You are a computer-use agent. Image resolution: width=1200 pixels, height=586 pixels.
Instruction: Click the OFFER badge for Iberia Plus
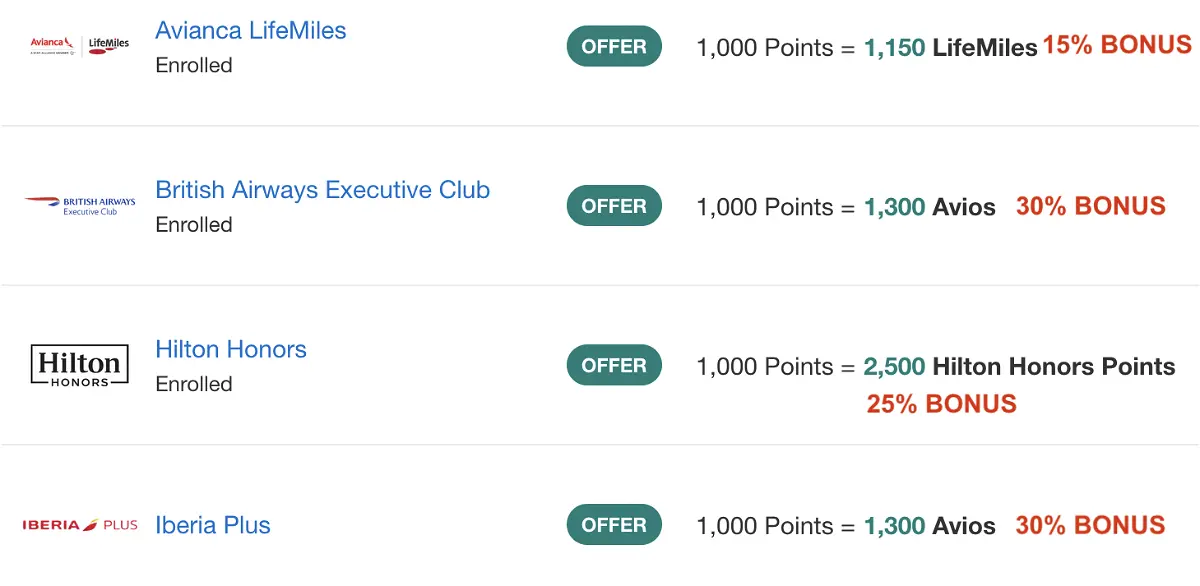pyautogui.click(x=614, y=525)
